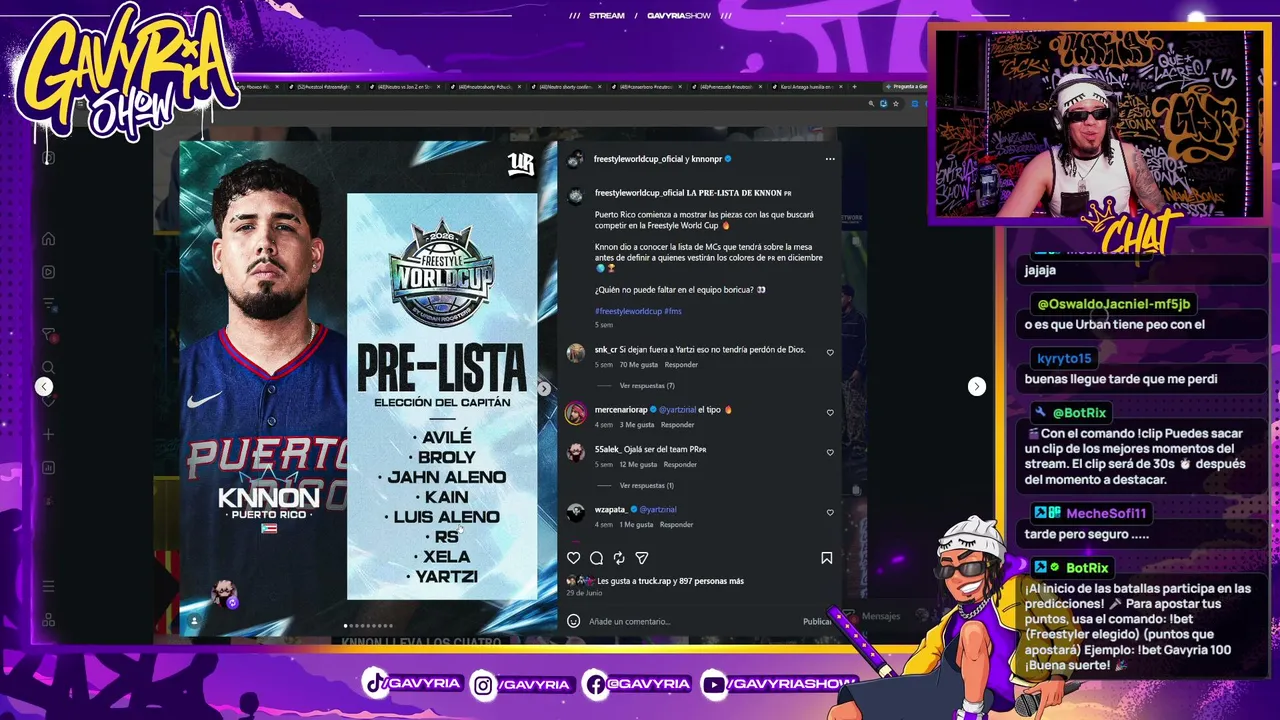Screen dimensions: 1280x720
Task: Open the comment bubble icon under the post
Action: (596, 558)
